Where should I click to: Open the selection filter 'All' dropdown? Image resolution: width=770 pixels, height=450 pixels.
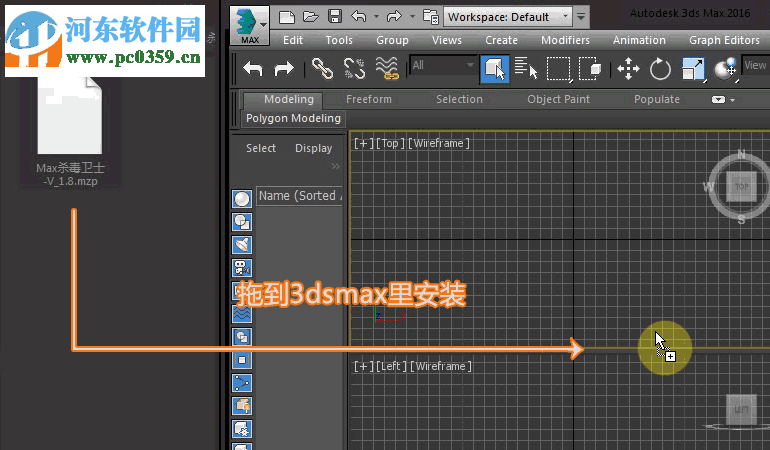click(443, 66)
